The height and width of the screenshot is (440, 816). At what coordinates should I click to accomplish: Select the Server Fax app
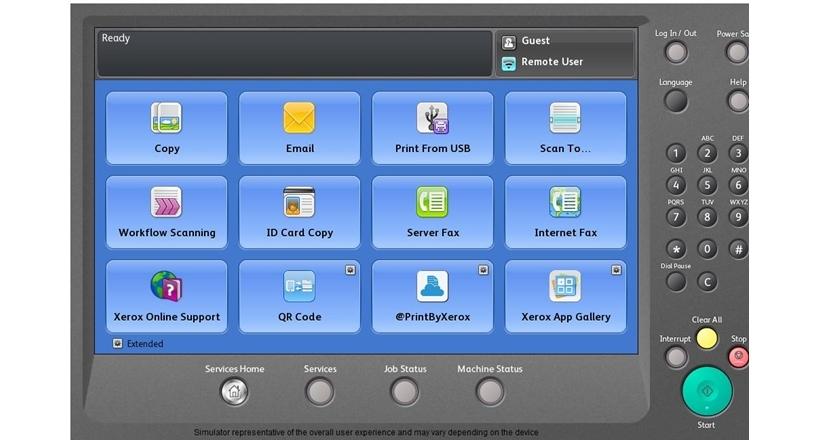point(432,212)
